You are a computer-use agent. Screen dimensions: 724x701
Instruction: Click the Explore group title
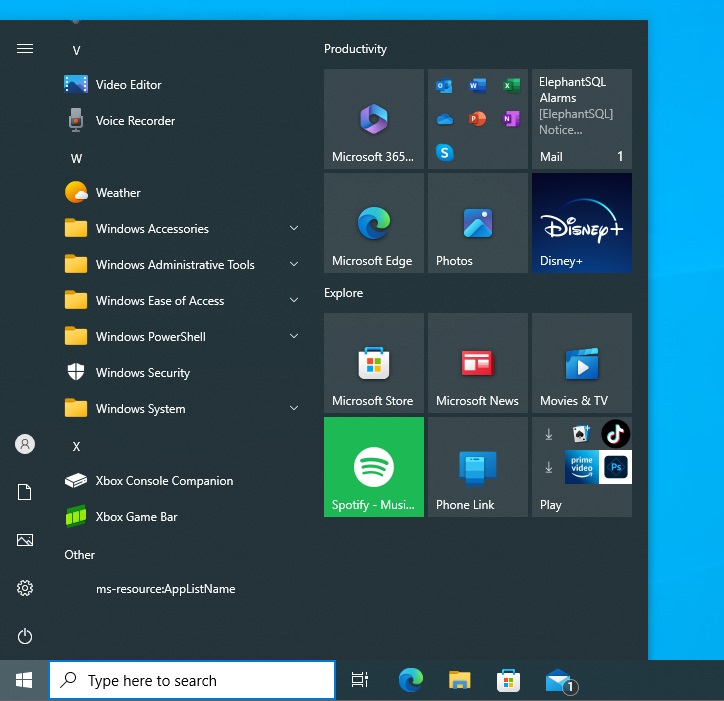[344, 293]
